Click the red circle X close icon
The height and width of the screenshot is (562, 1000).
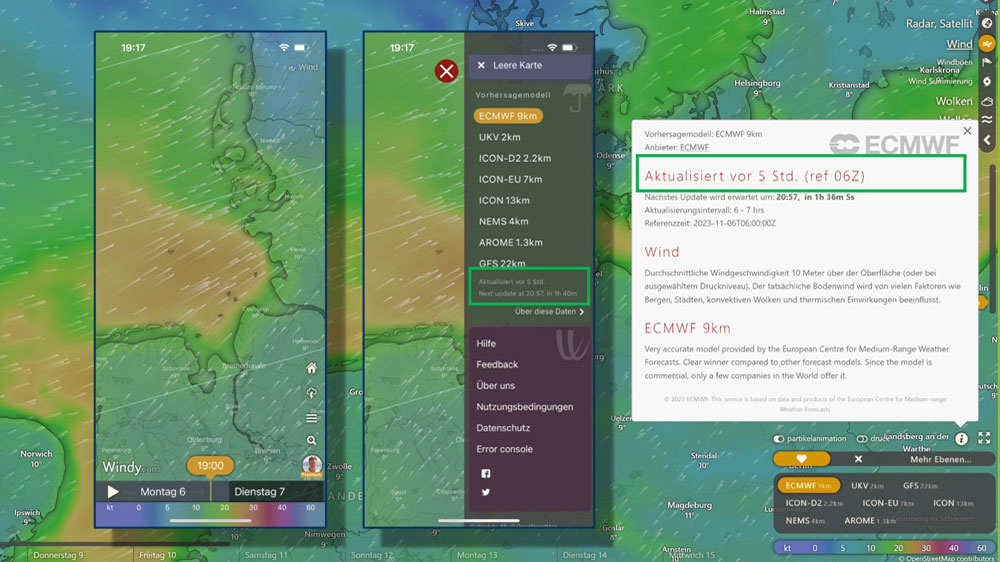coord(446,71)
